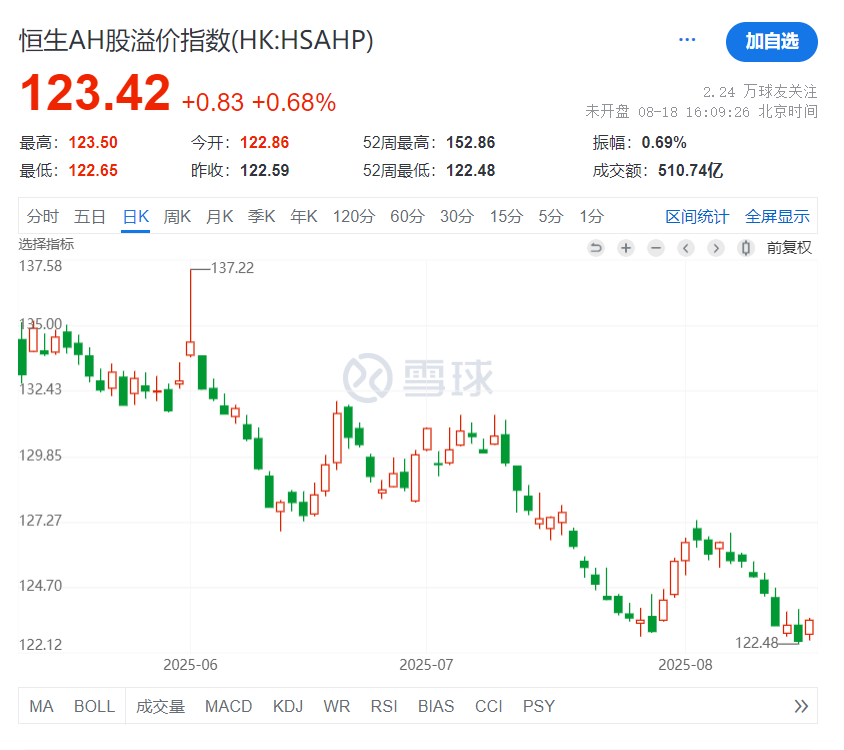Pan chart right with right chevron
Screen dimensions: 844x750
click(x=716, y=248)
